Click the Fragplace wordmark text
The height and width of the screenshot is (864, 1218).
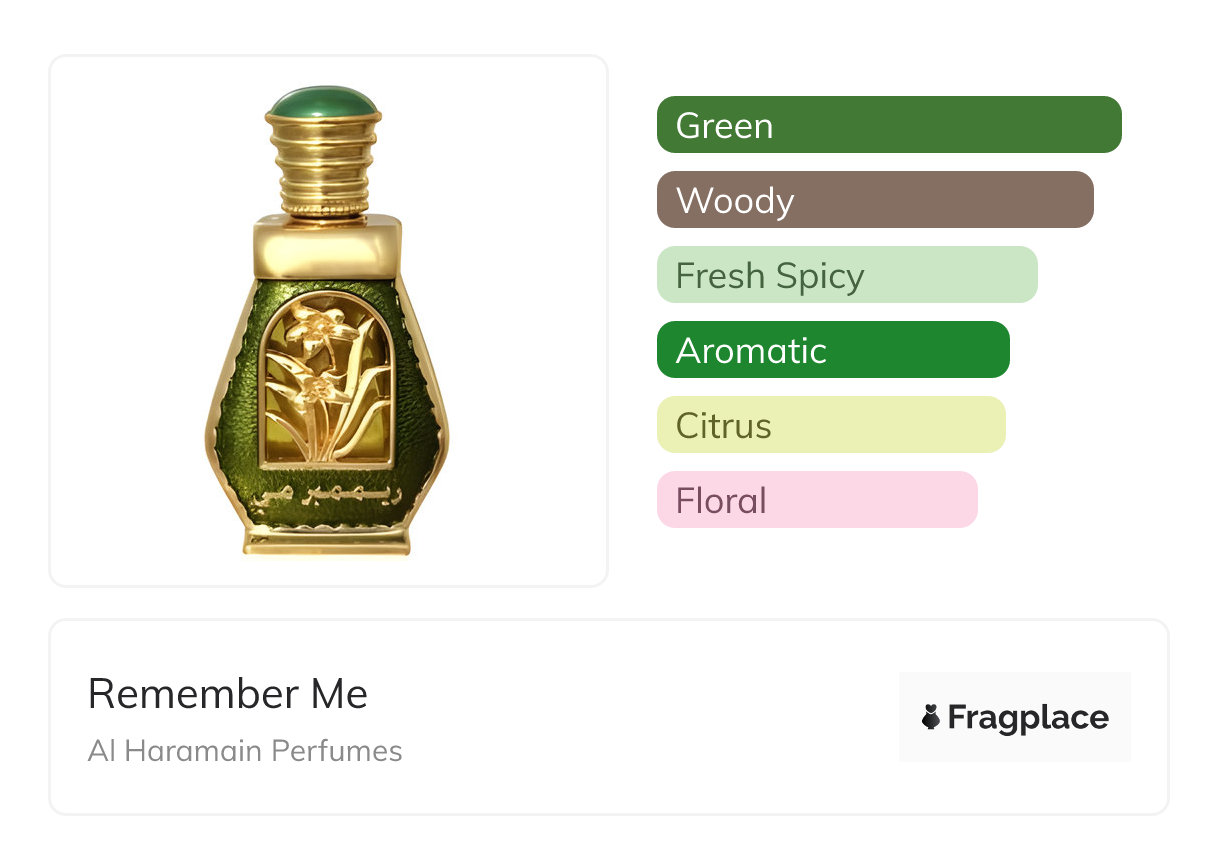point(1027,717)
